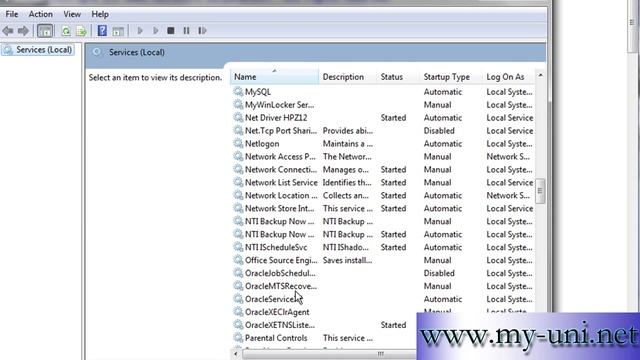Open the Action menu

(40, 14)
